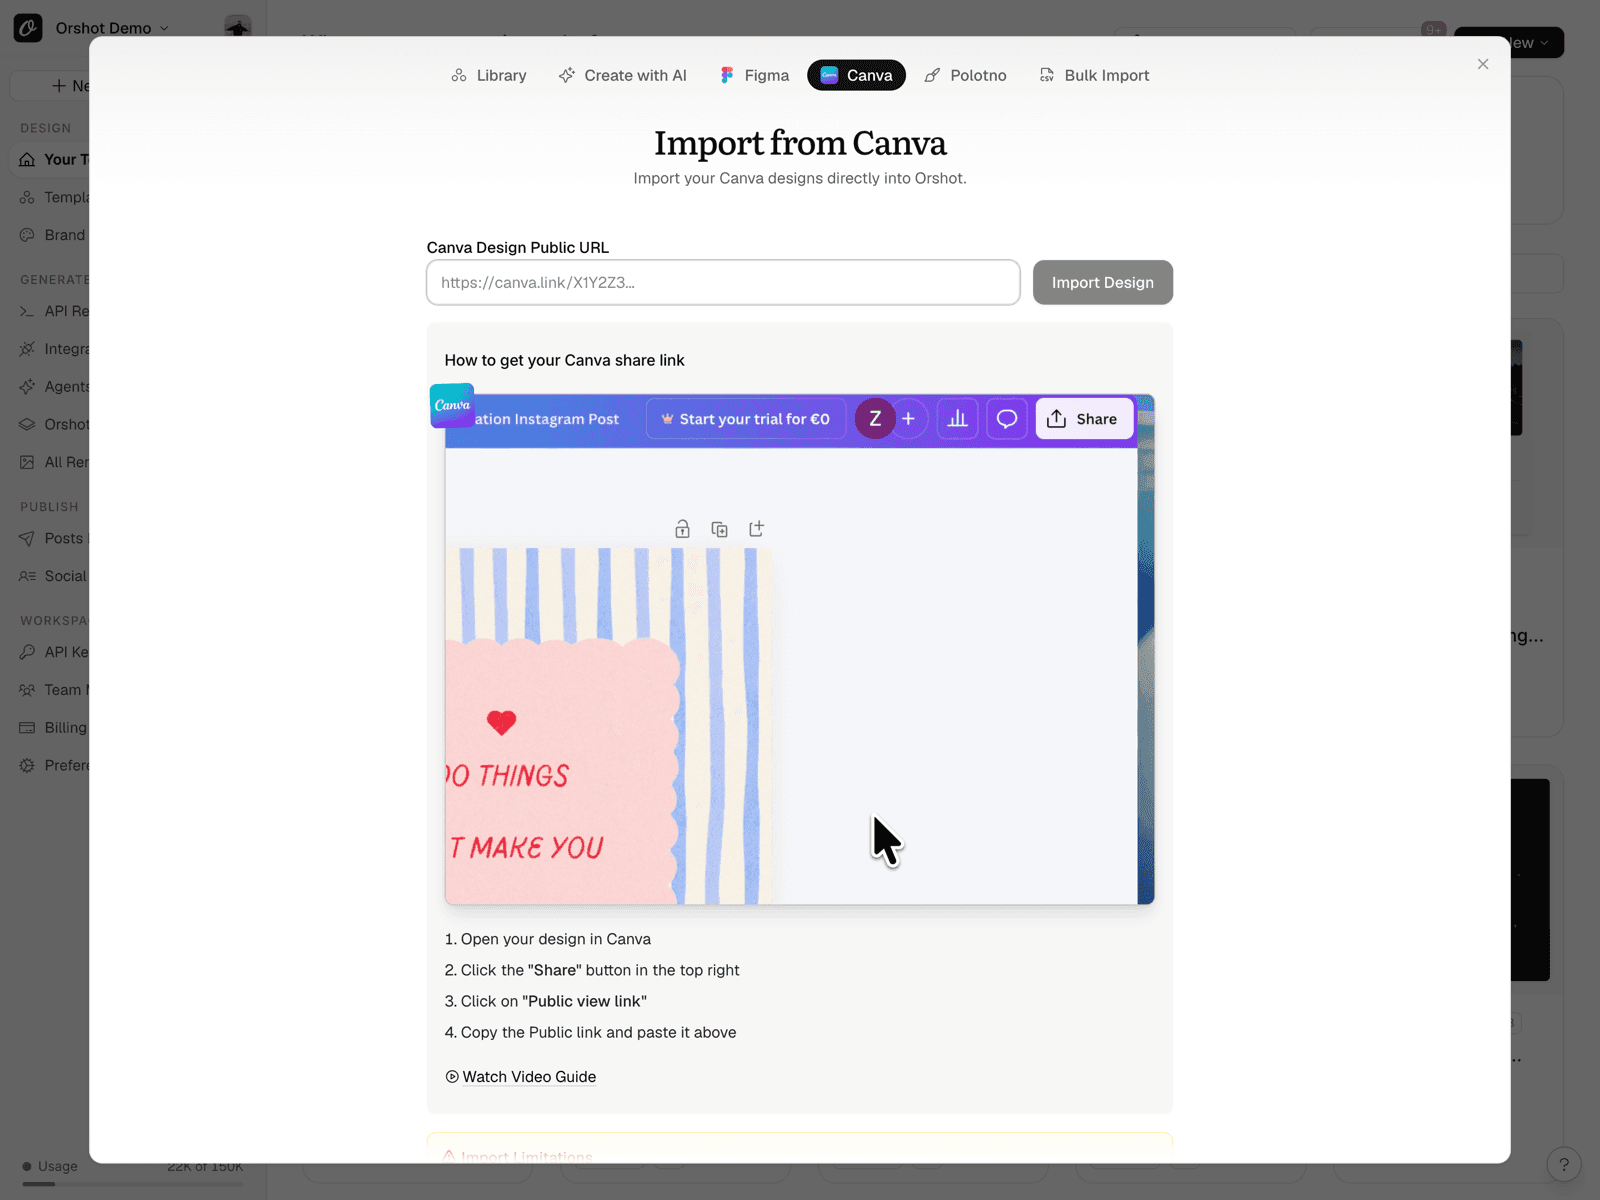Image resolution: width=1600 pixels, height=1200 pixels.
Task: Open Team in the sidebar
Action: point(54,690)
